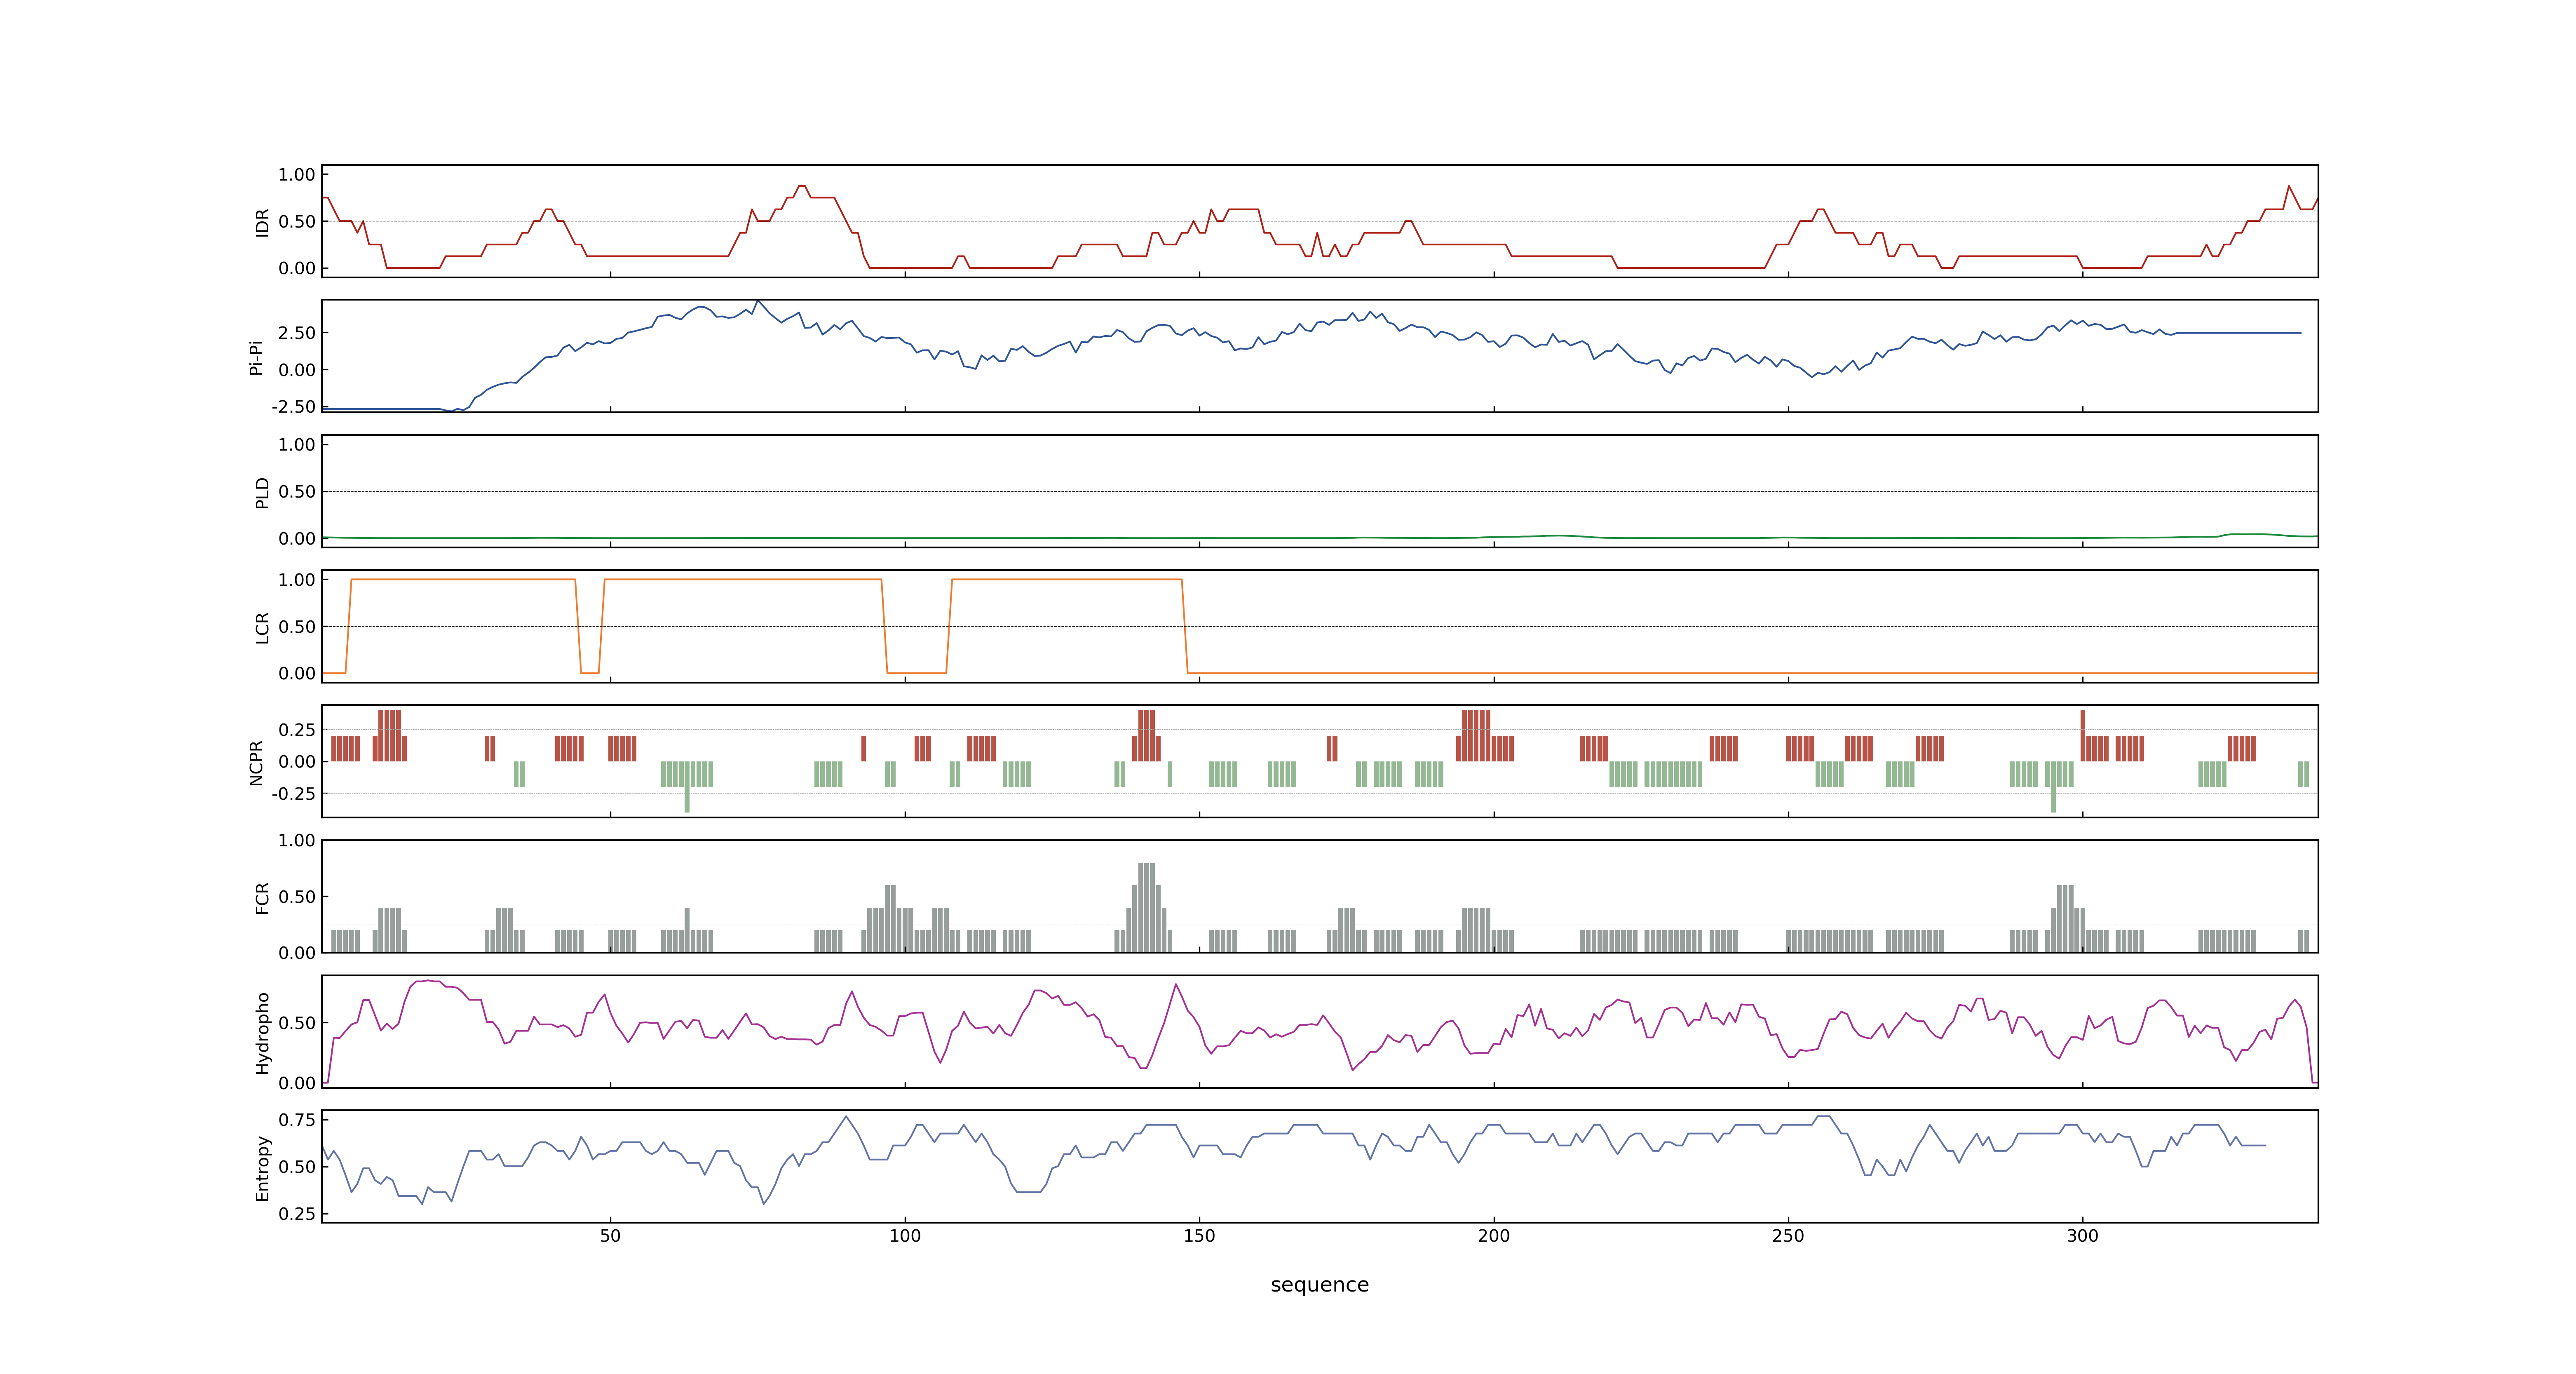Click the -0.25 tick on NCPR axis
The width and height of the screenshot is (2576, 1374).
pyautogui.click(x=293, y=794)
